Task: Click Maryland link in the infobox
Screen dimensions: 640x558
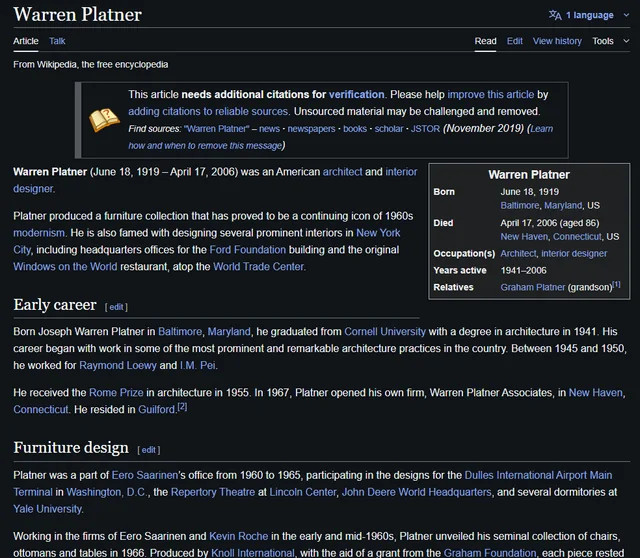Action: tap(563, 205)
